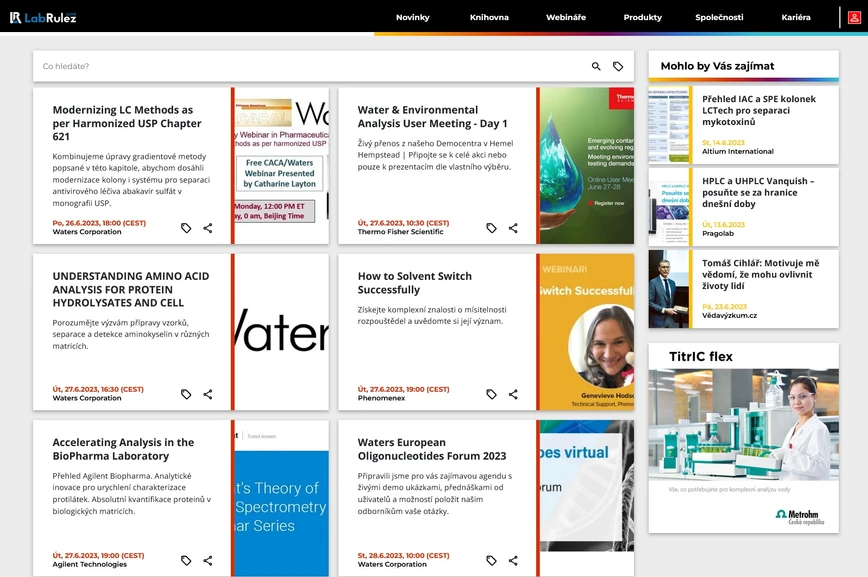Screen dimensions: 868x577
Task: Click the CACA/Waters webinar banner image
Action: [282, 166]
